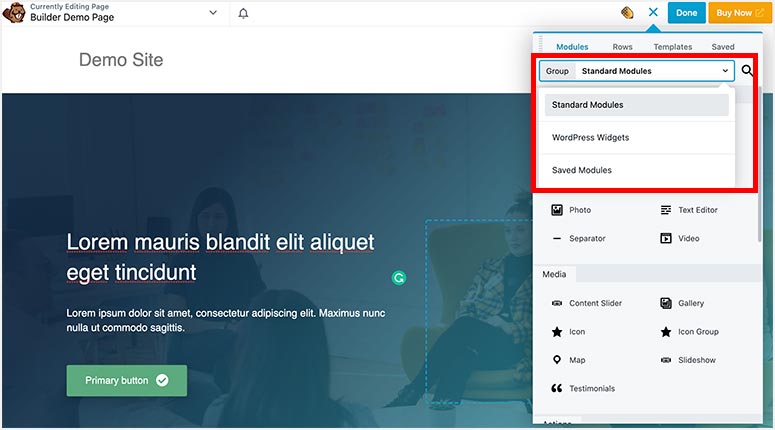The width and height of the screenshot is (775, 430).
Task: Switch to the Rows tab
Action: point(622,47)
